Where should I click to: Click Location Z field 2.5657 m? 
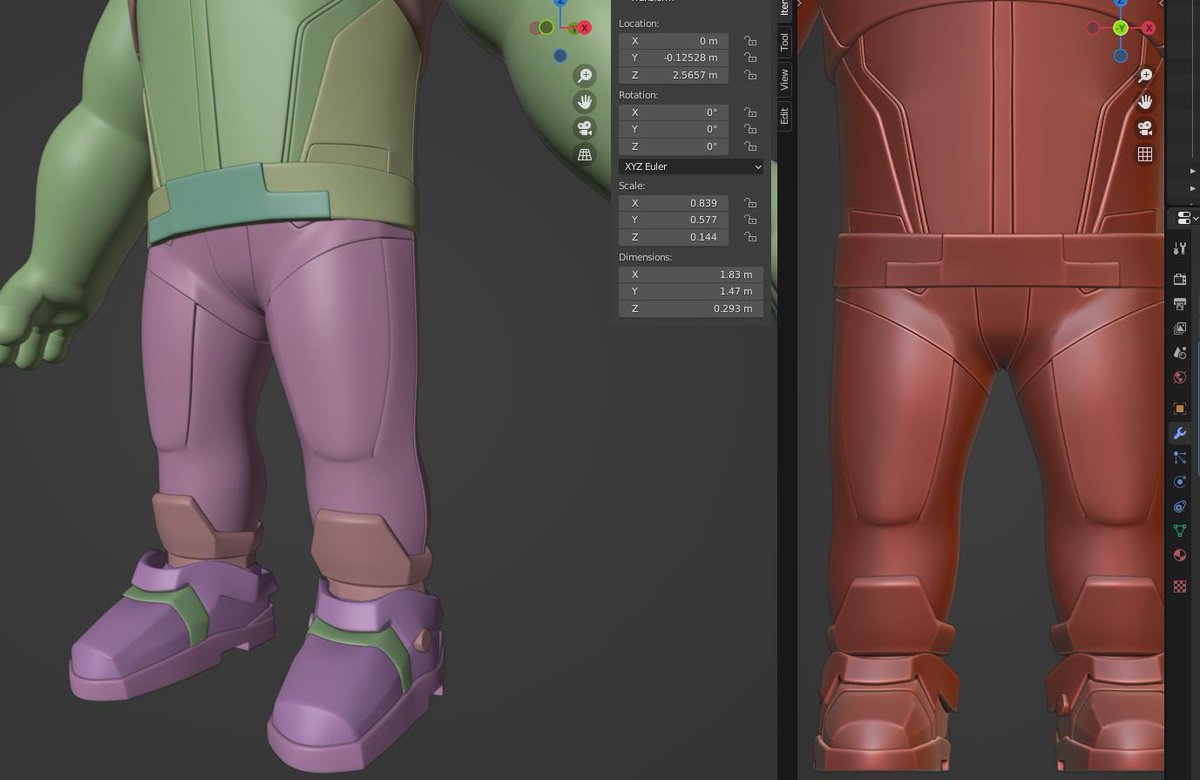[x=674, y=75]
